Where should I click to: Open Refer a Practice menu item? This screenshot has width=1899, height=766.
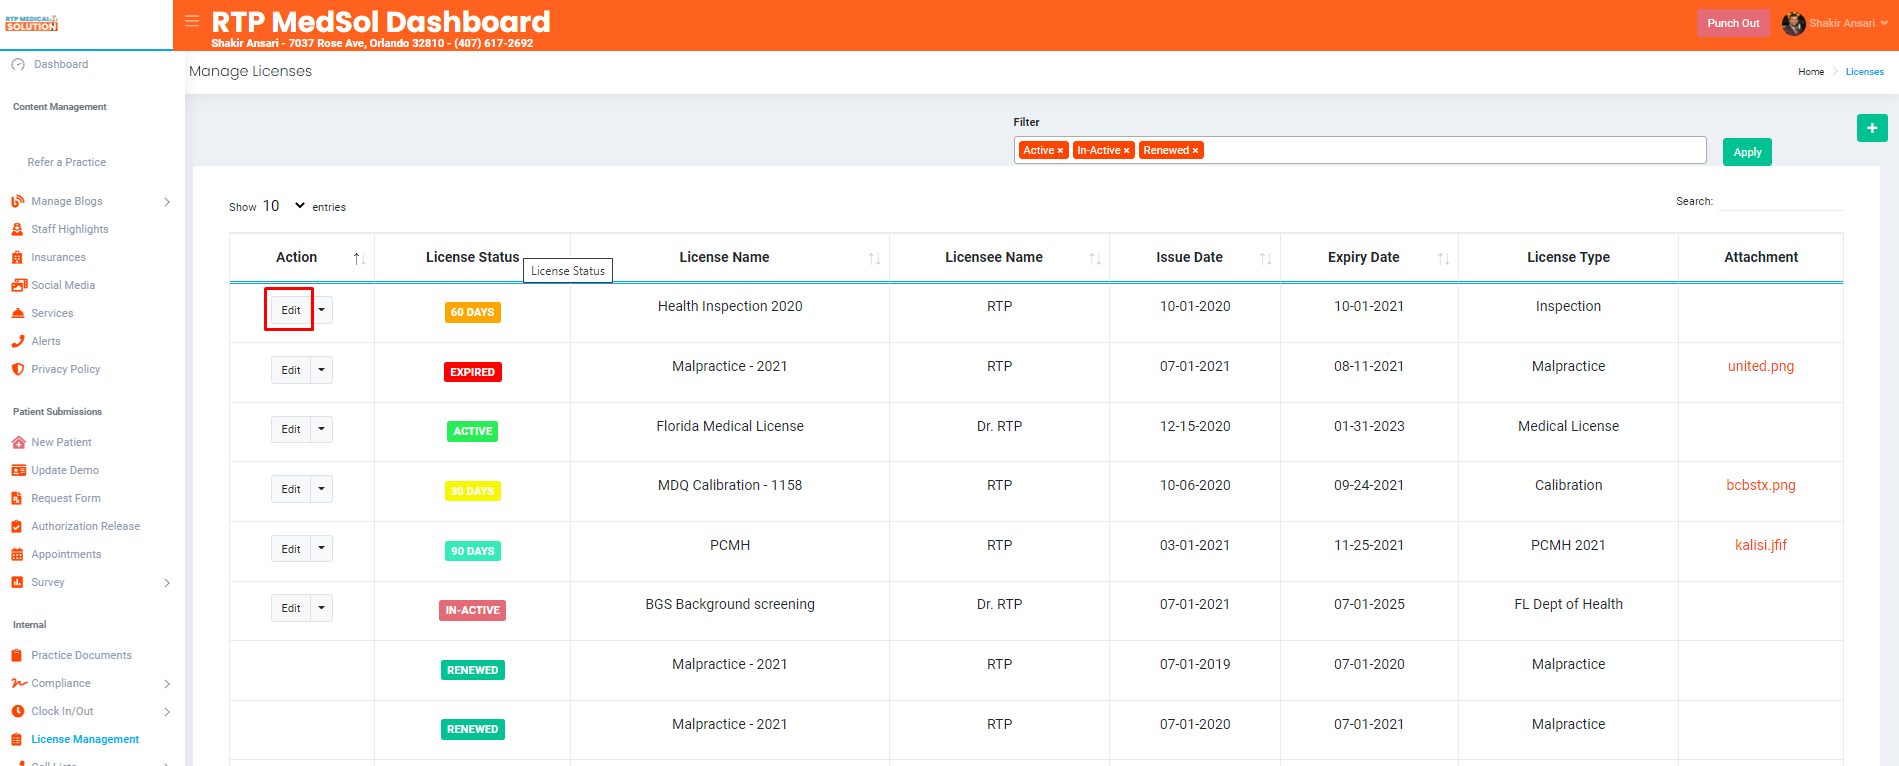pyautogui.click(x=66, y=162)
